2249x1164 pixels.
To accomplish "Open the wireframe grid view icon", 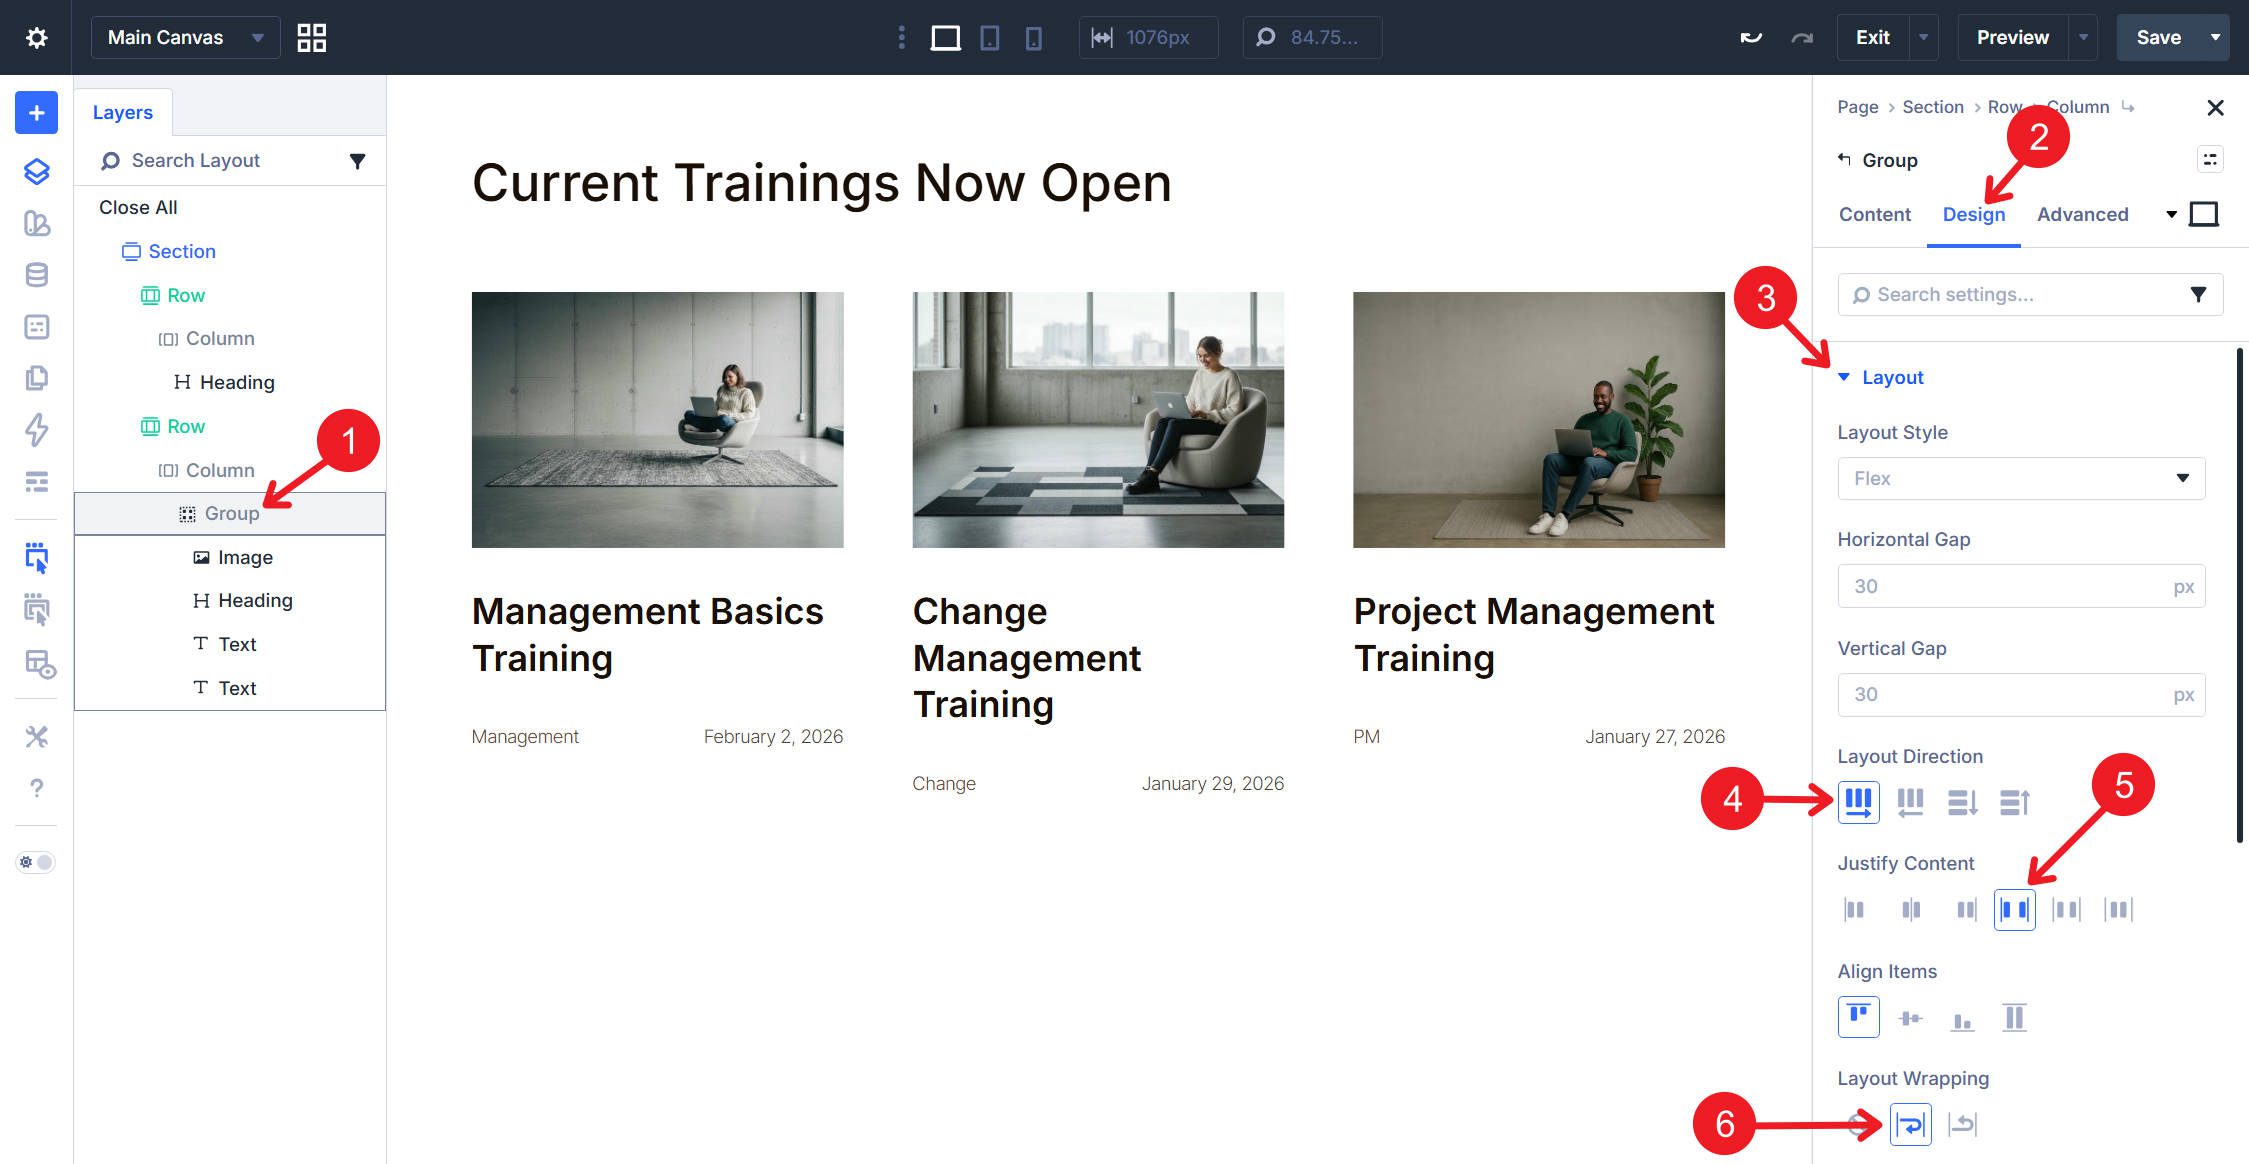I will coord(312,38).
